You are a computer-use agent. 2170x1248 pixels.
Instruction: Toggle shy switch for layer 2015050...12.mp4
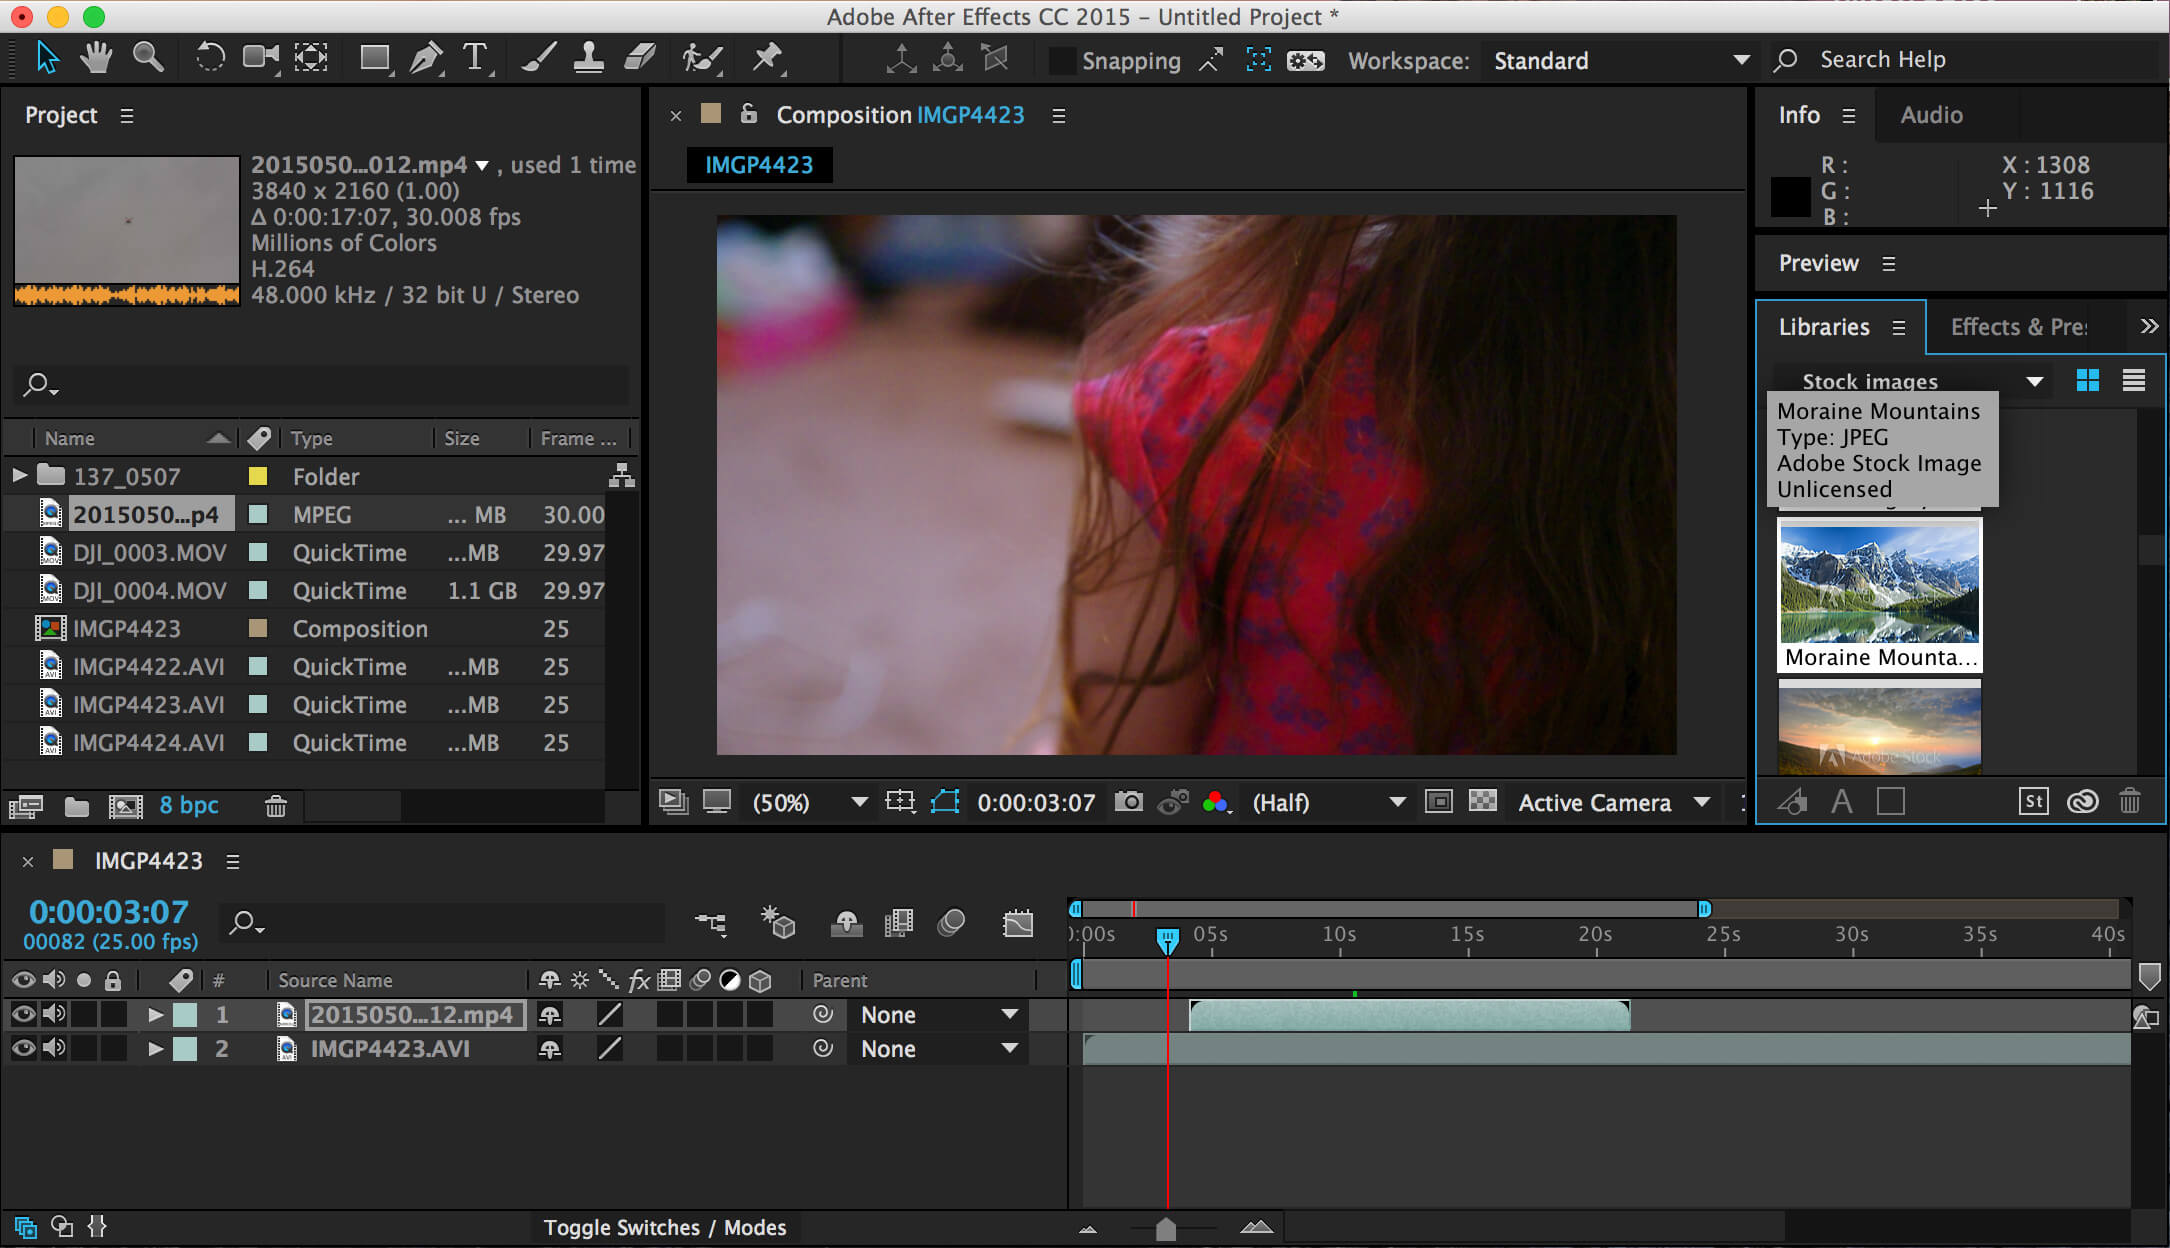tap(549, 1015)
